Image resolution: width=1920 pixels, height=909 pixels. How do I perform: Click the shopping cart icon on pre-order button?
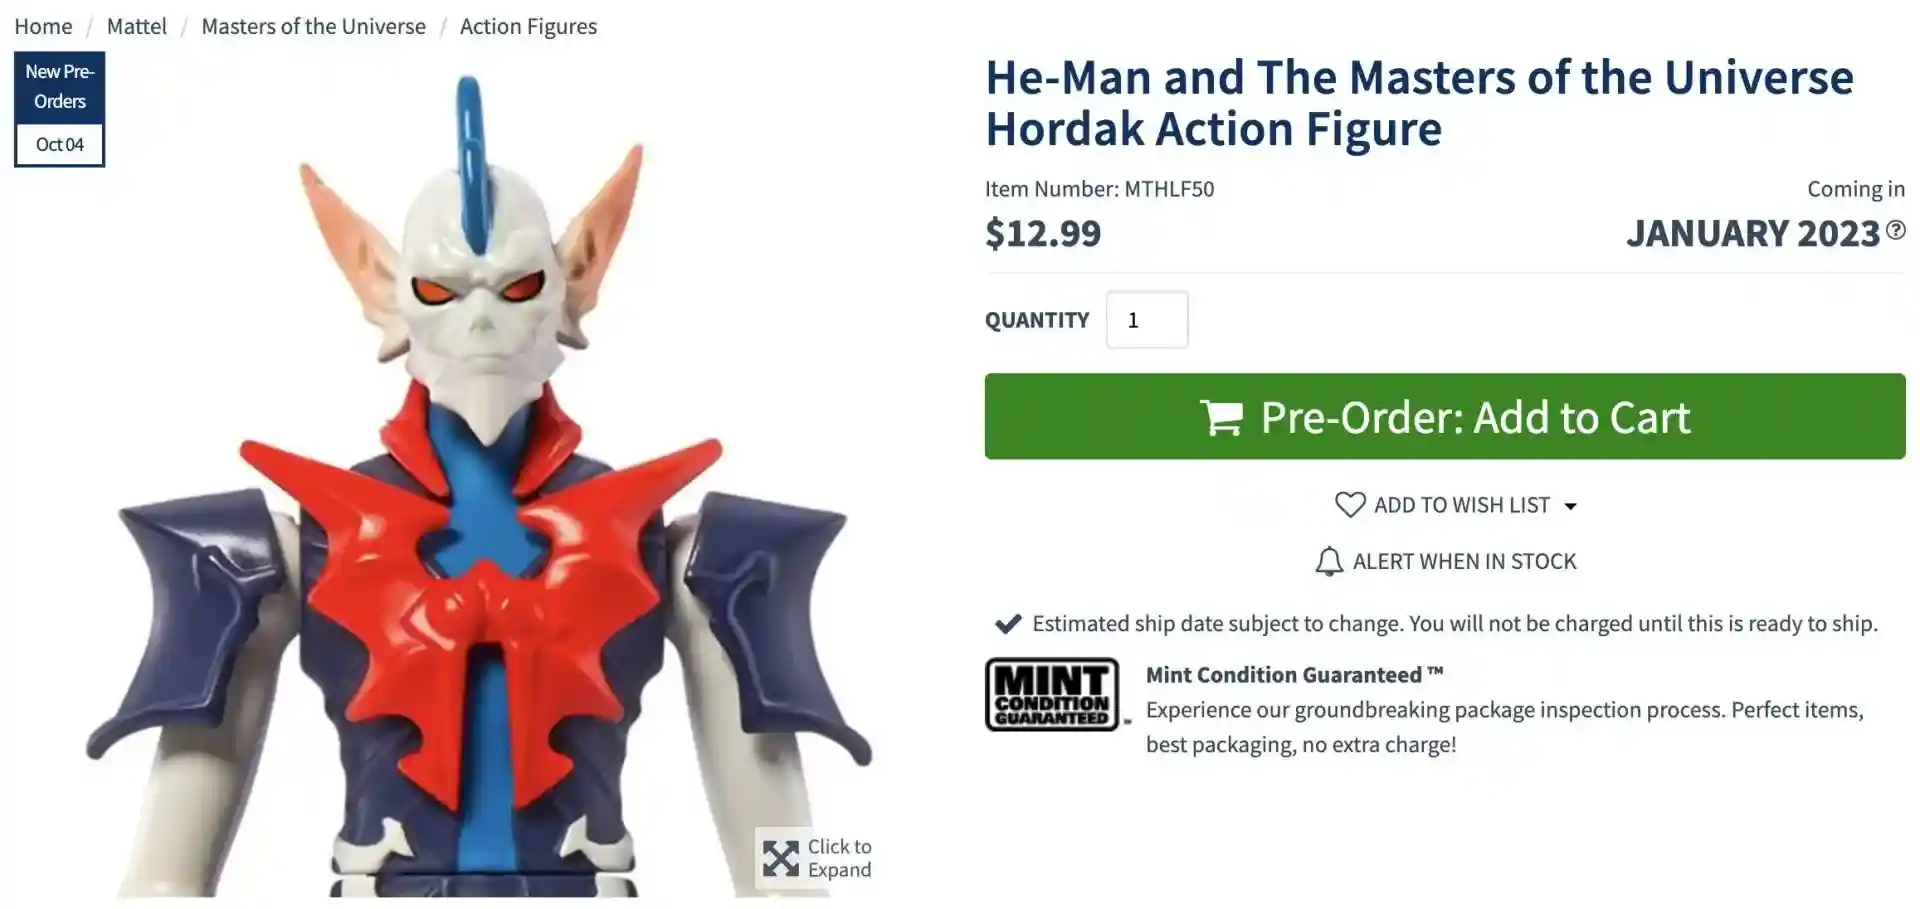tap(1222, 417)
